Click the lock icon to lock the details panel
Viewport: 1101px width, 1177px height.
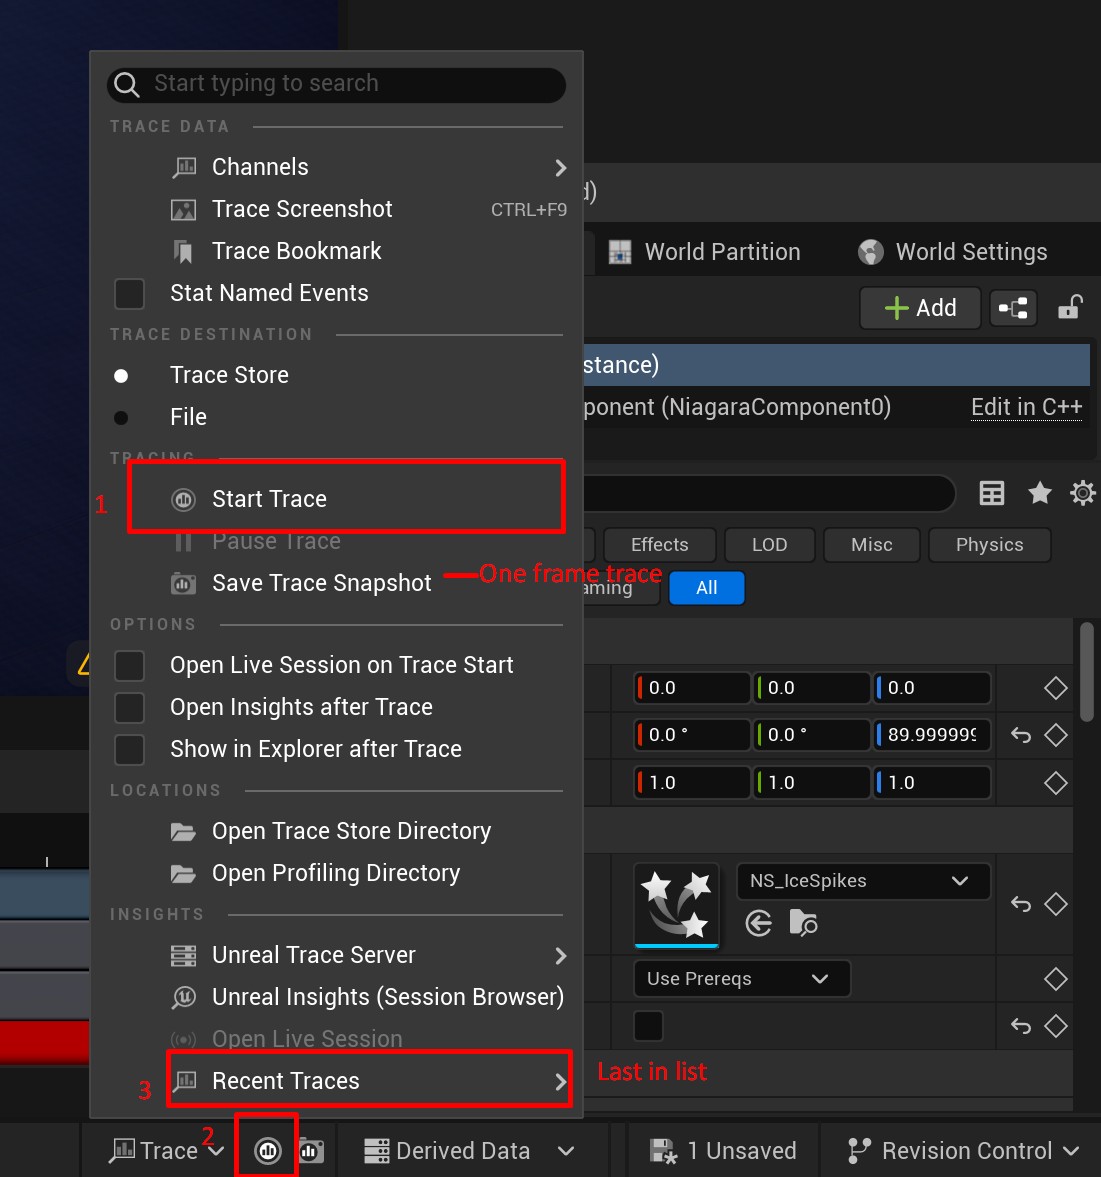coord(1070,308)
